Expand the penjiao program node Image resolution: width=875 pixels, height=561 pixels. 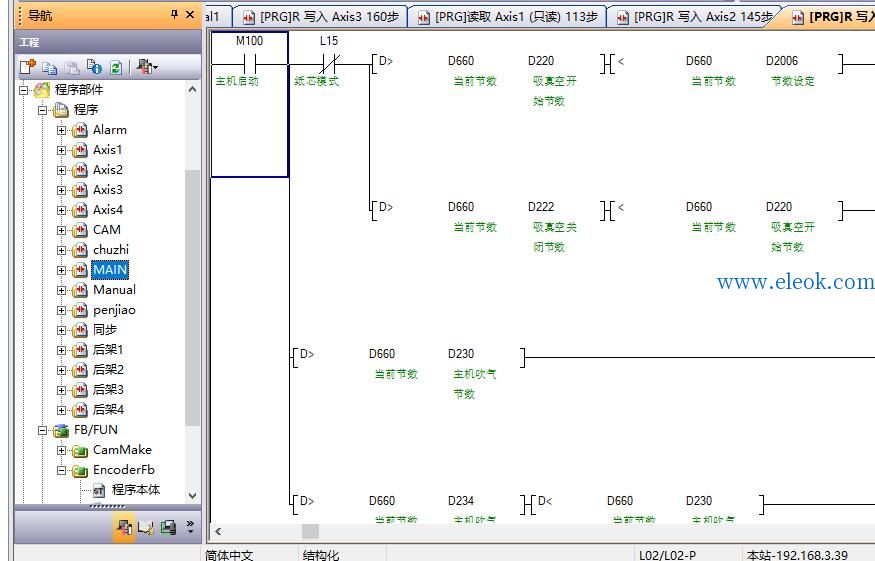click(61, 310)
